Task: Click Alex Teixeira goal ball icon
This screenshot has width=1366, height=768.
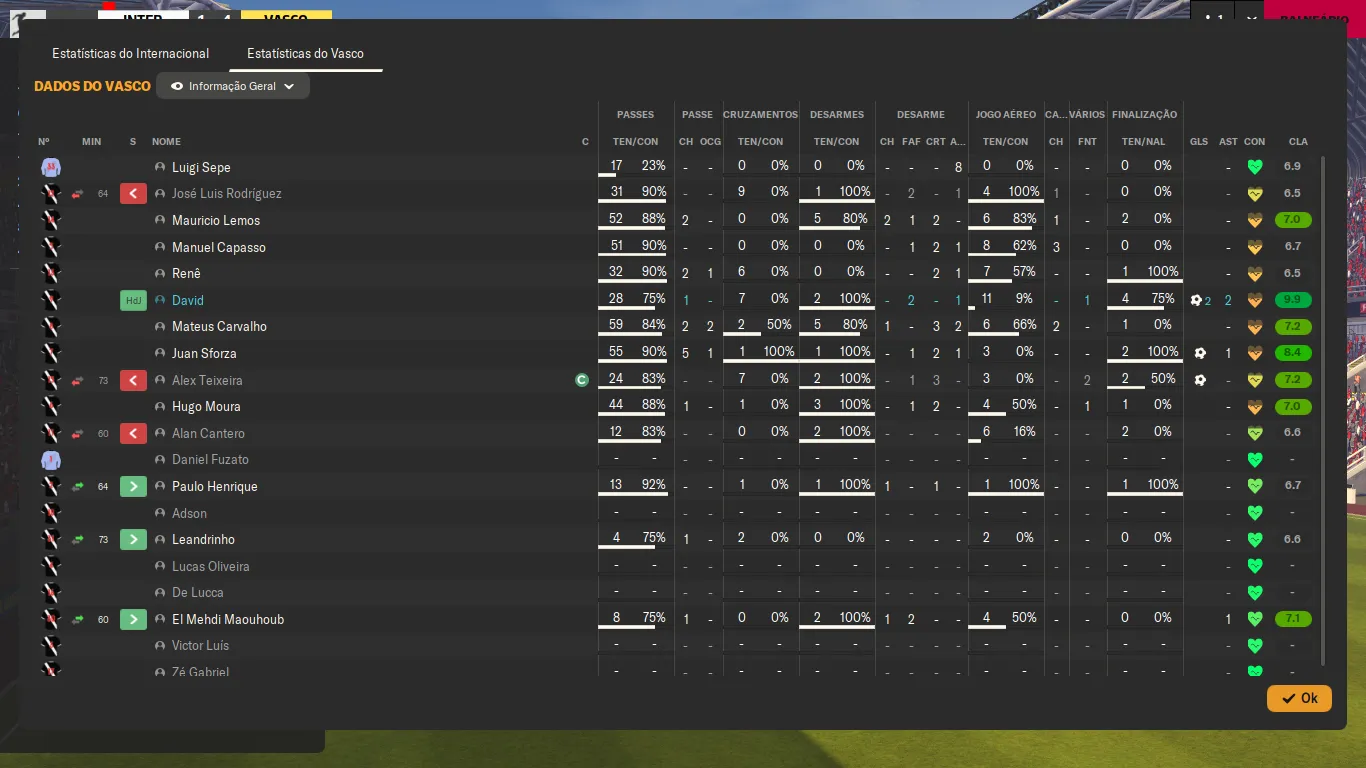Action: (1200, 380)
